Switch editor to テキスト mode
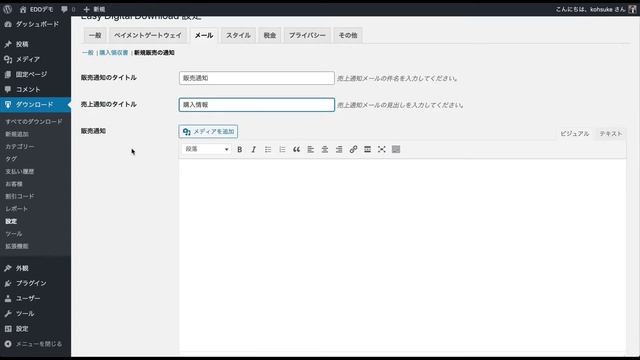This screenshot has width=640, height=360. (x=611, y=134)
